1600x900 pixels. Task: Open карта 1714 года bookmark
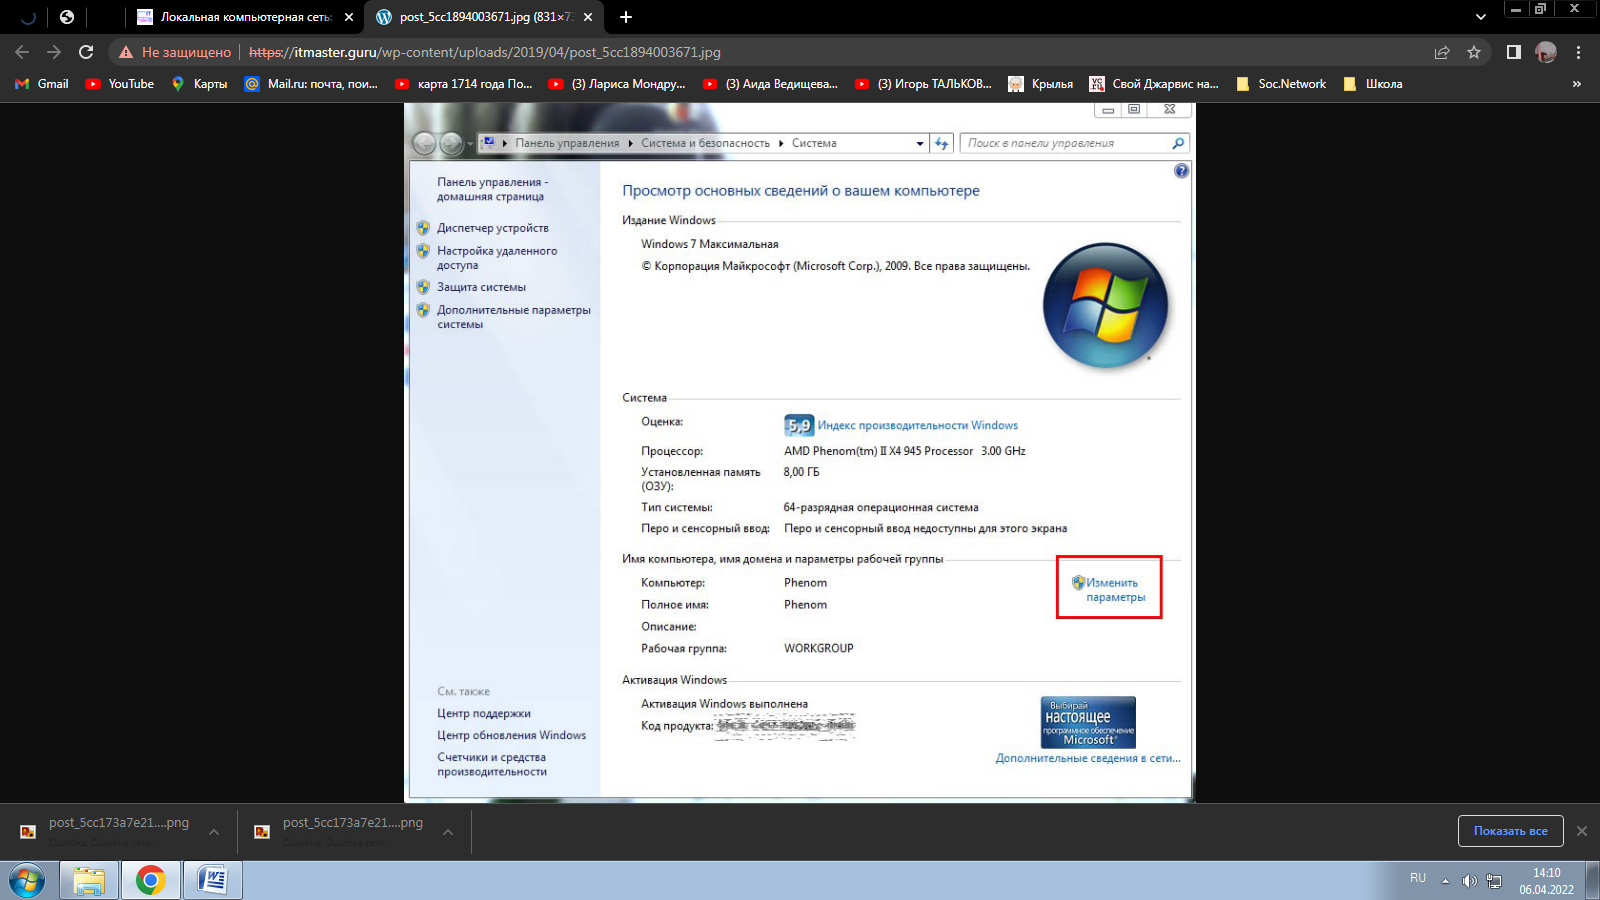point(464,84)
